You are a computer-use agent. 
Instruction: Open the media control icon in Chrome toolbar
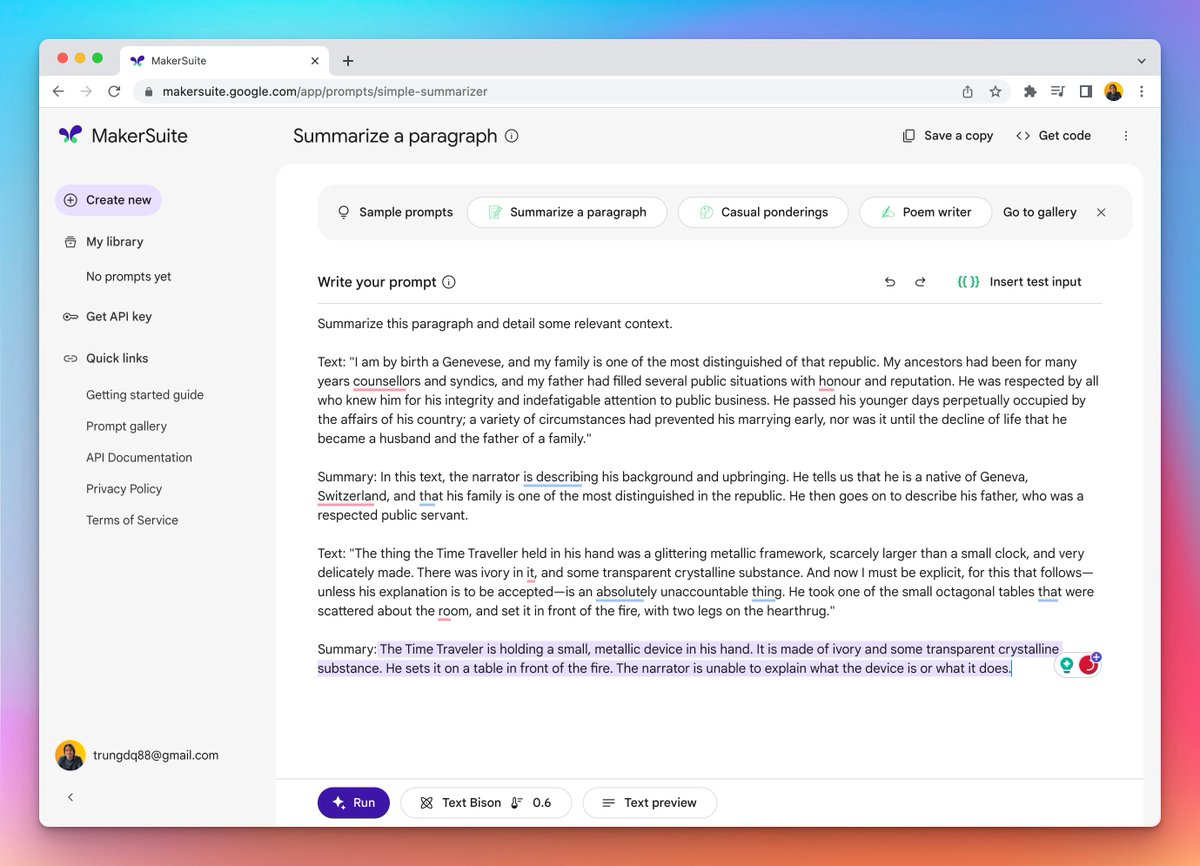[1058, 91]
